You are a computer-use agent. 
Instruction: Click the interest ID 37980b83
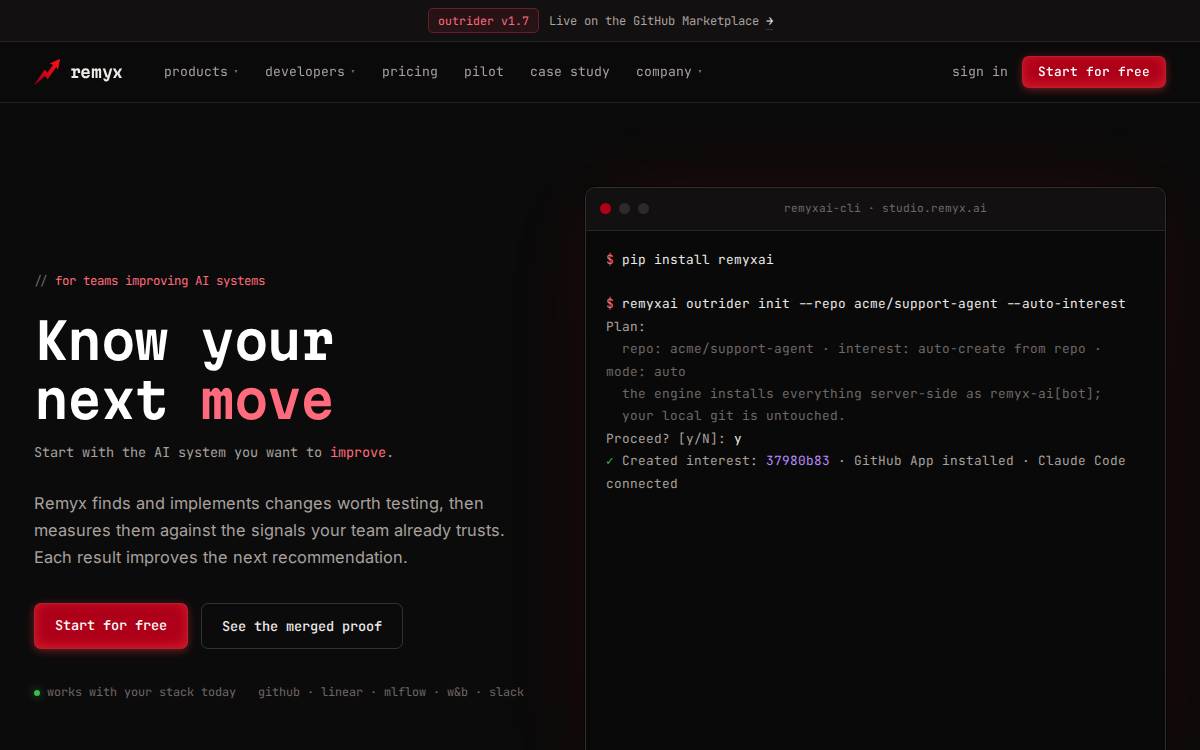(x=798, y=461)
